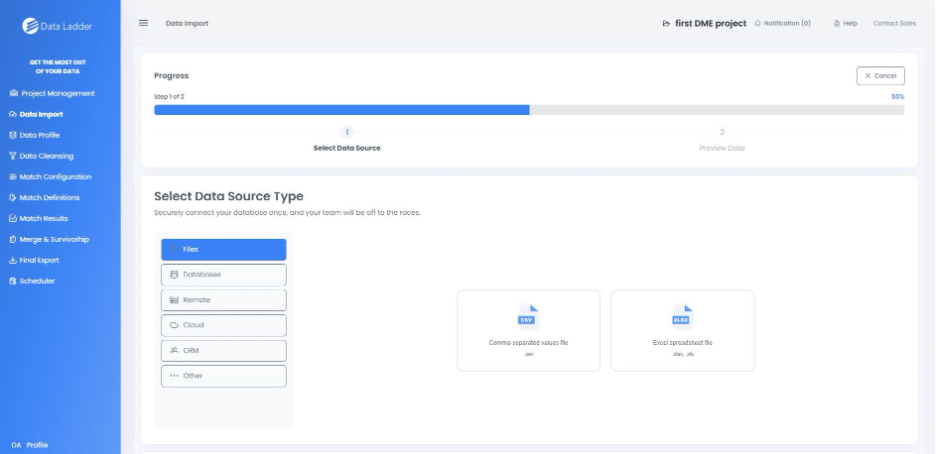Select step 2 Preview Data
This screenshot has height=454, width=936.
coord(722,140)
